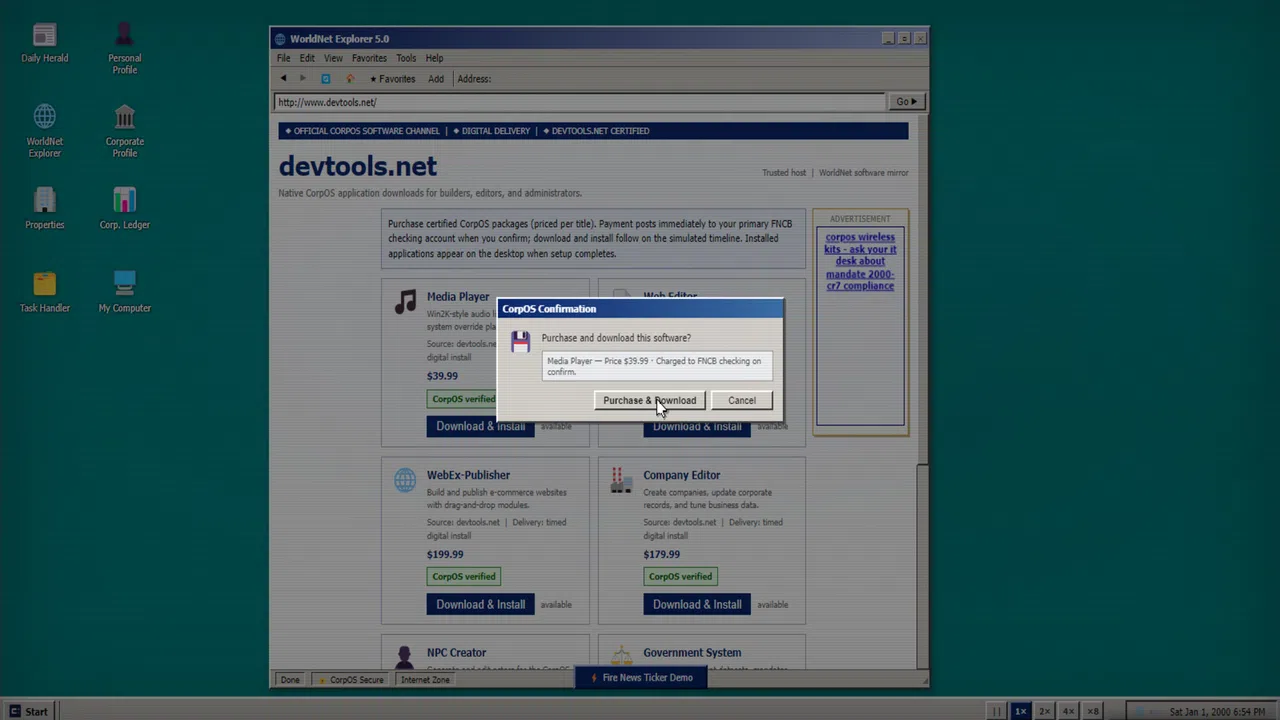Open the Help menu
The height and width of the screenshot is (720, 1280).
(434, 58)
